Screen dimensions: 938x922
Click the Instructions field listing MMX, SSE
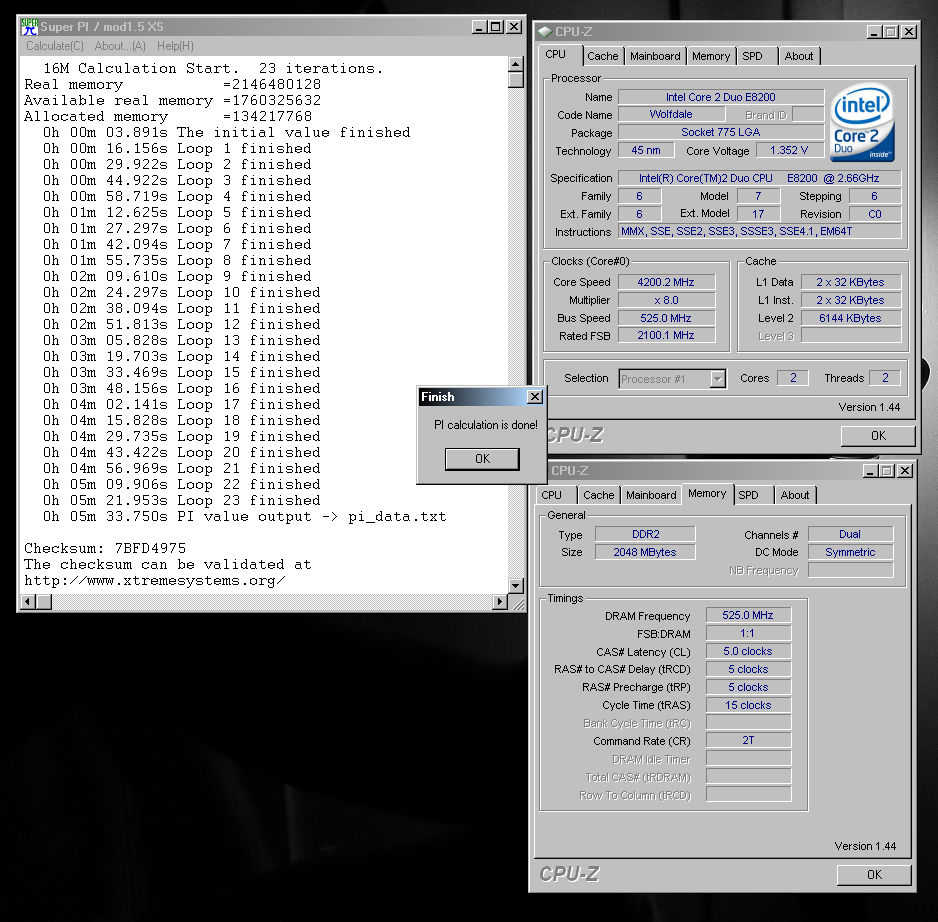759,232
